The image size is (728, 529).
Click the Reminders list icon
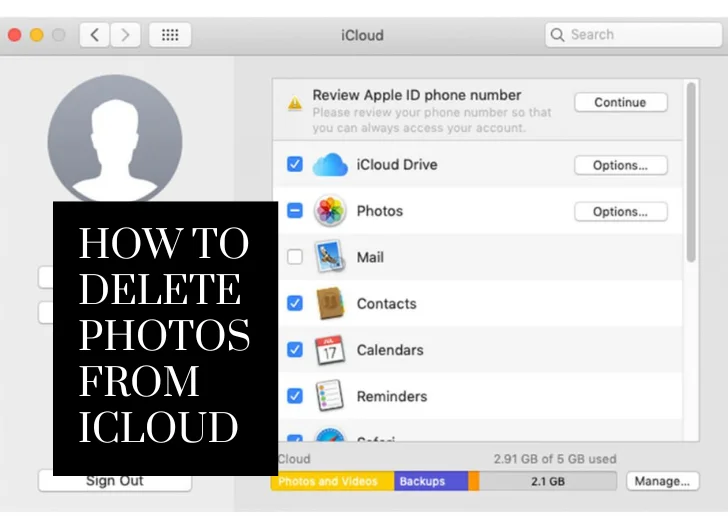click(330, 396)
